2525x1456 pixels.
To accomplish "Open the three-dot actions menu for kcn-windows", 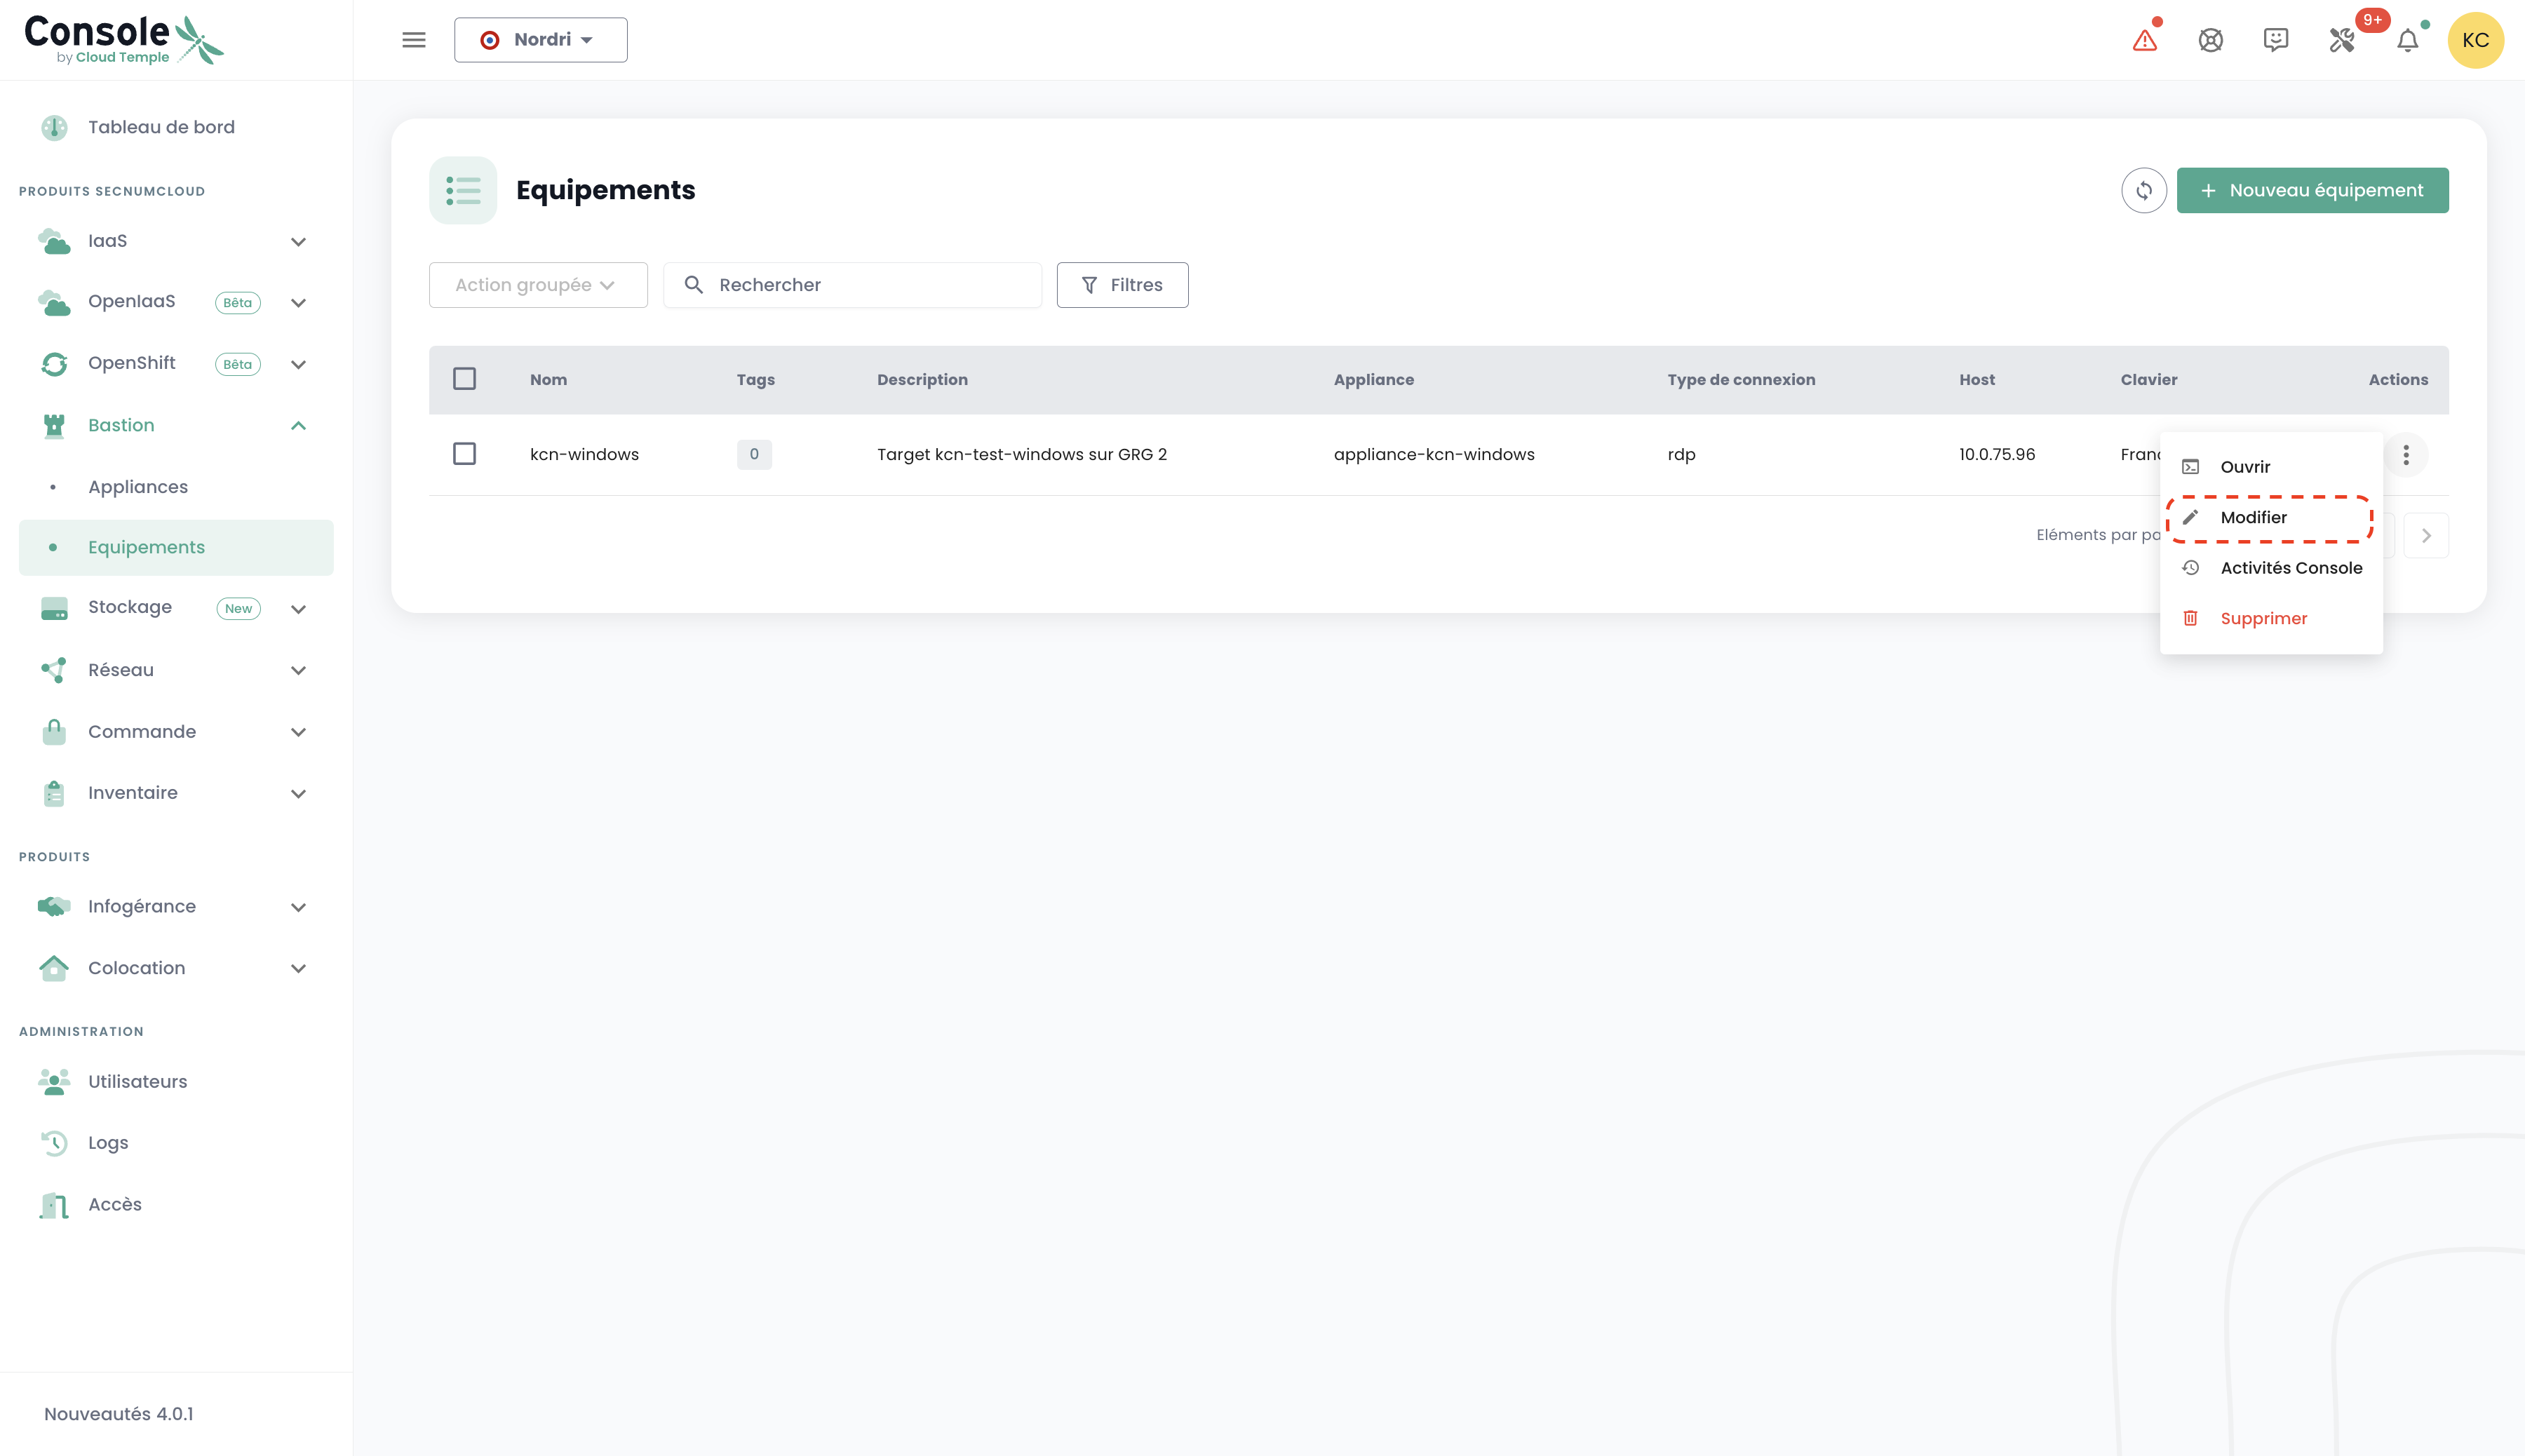I will tap(2405, 455).
